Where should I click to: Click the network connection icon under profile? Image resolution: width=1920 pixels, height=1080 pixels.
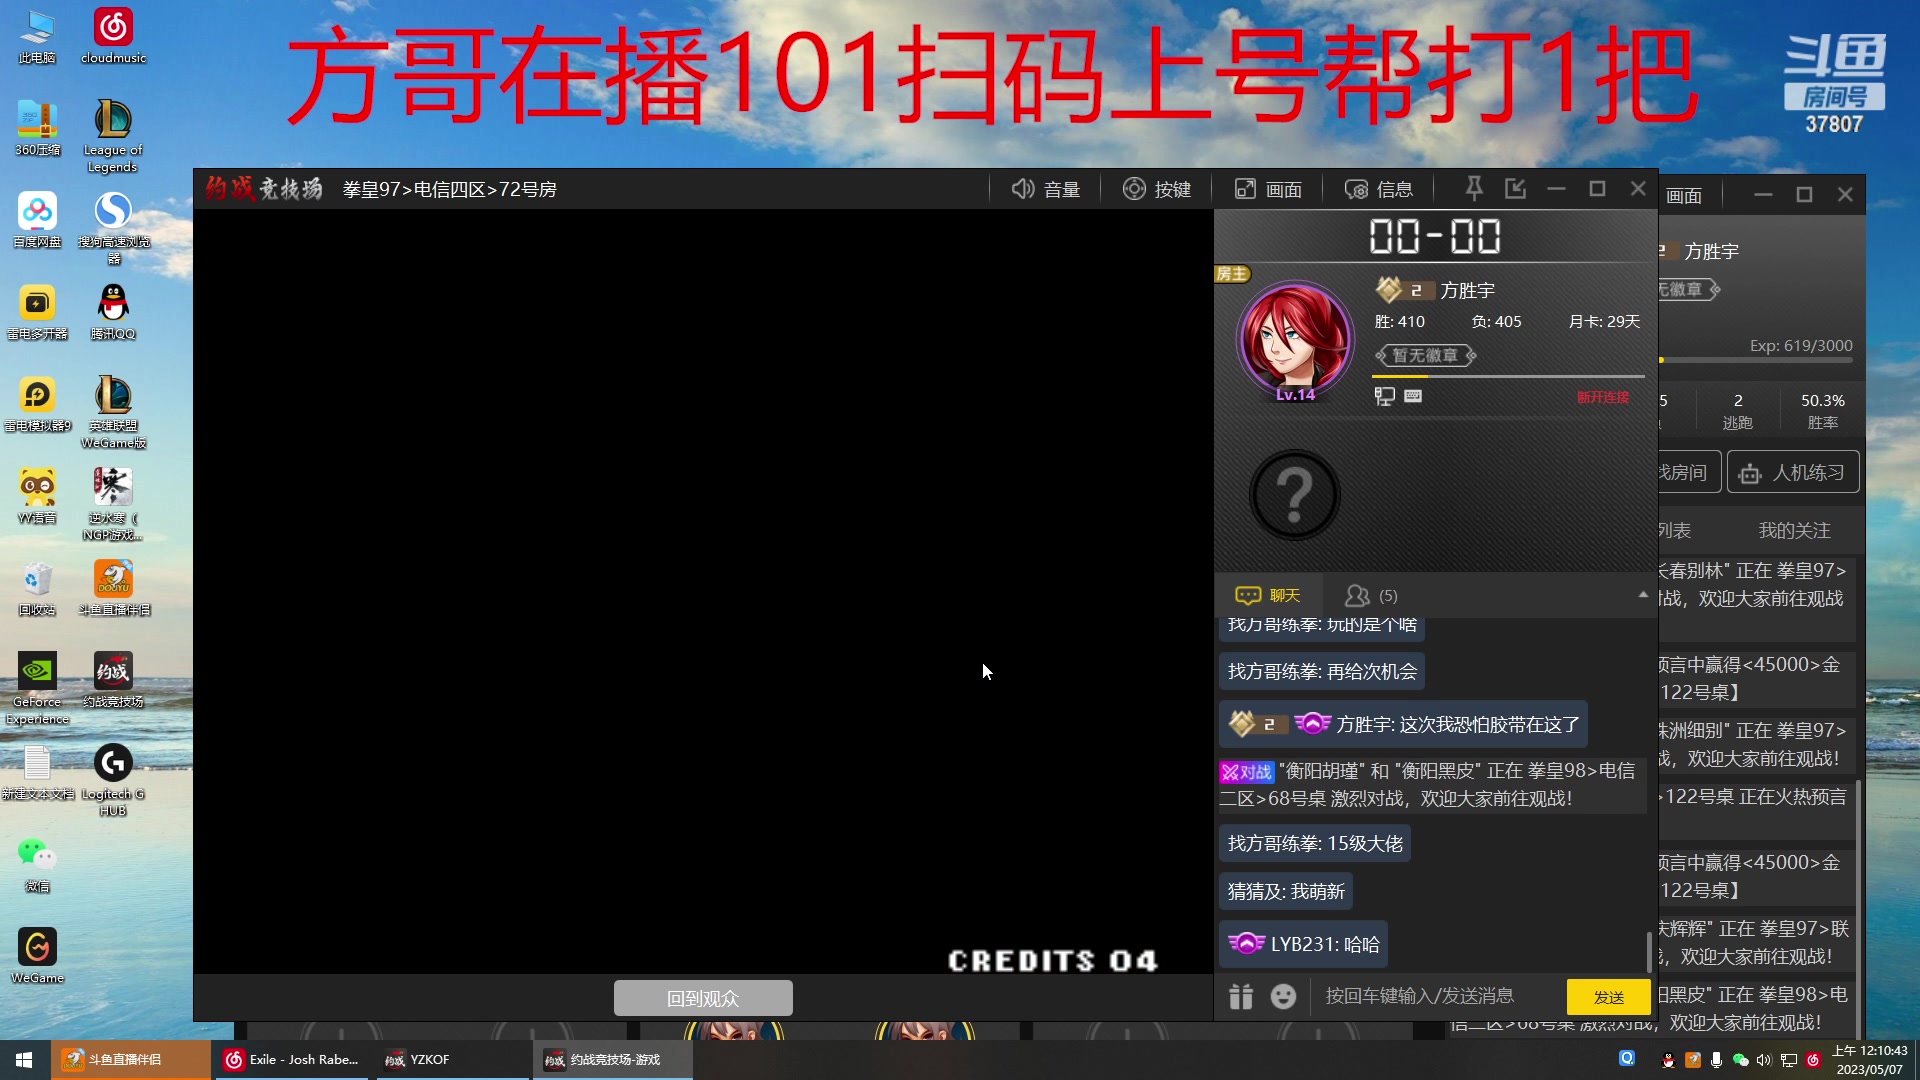[x=1384, y=396]
